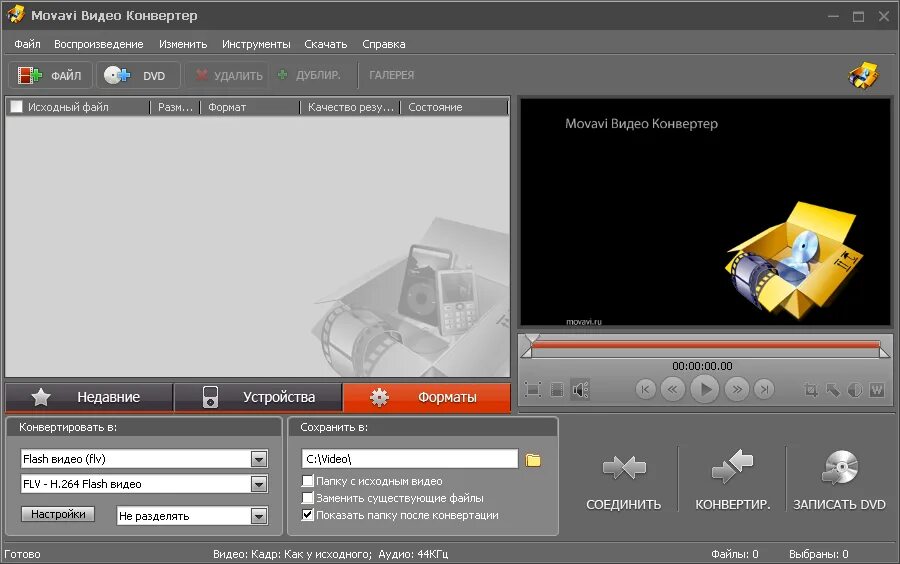900x564 pixels.
Task: Click the Выбраны: 0 status entry
Action: tap(818, 554)
